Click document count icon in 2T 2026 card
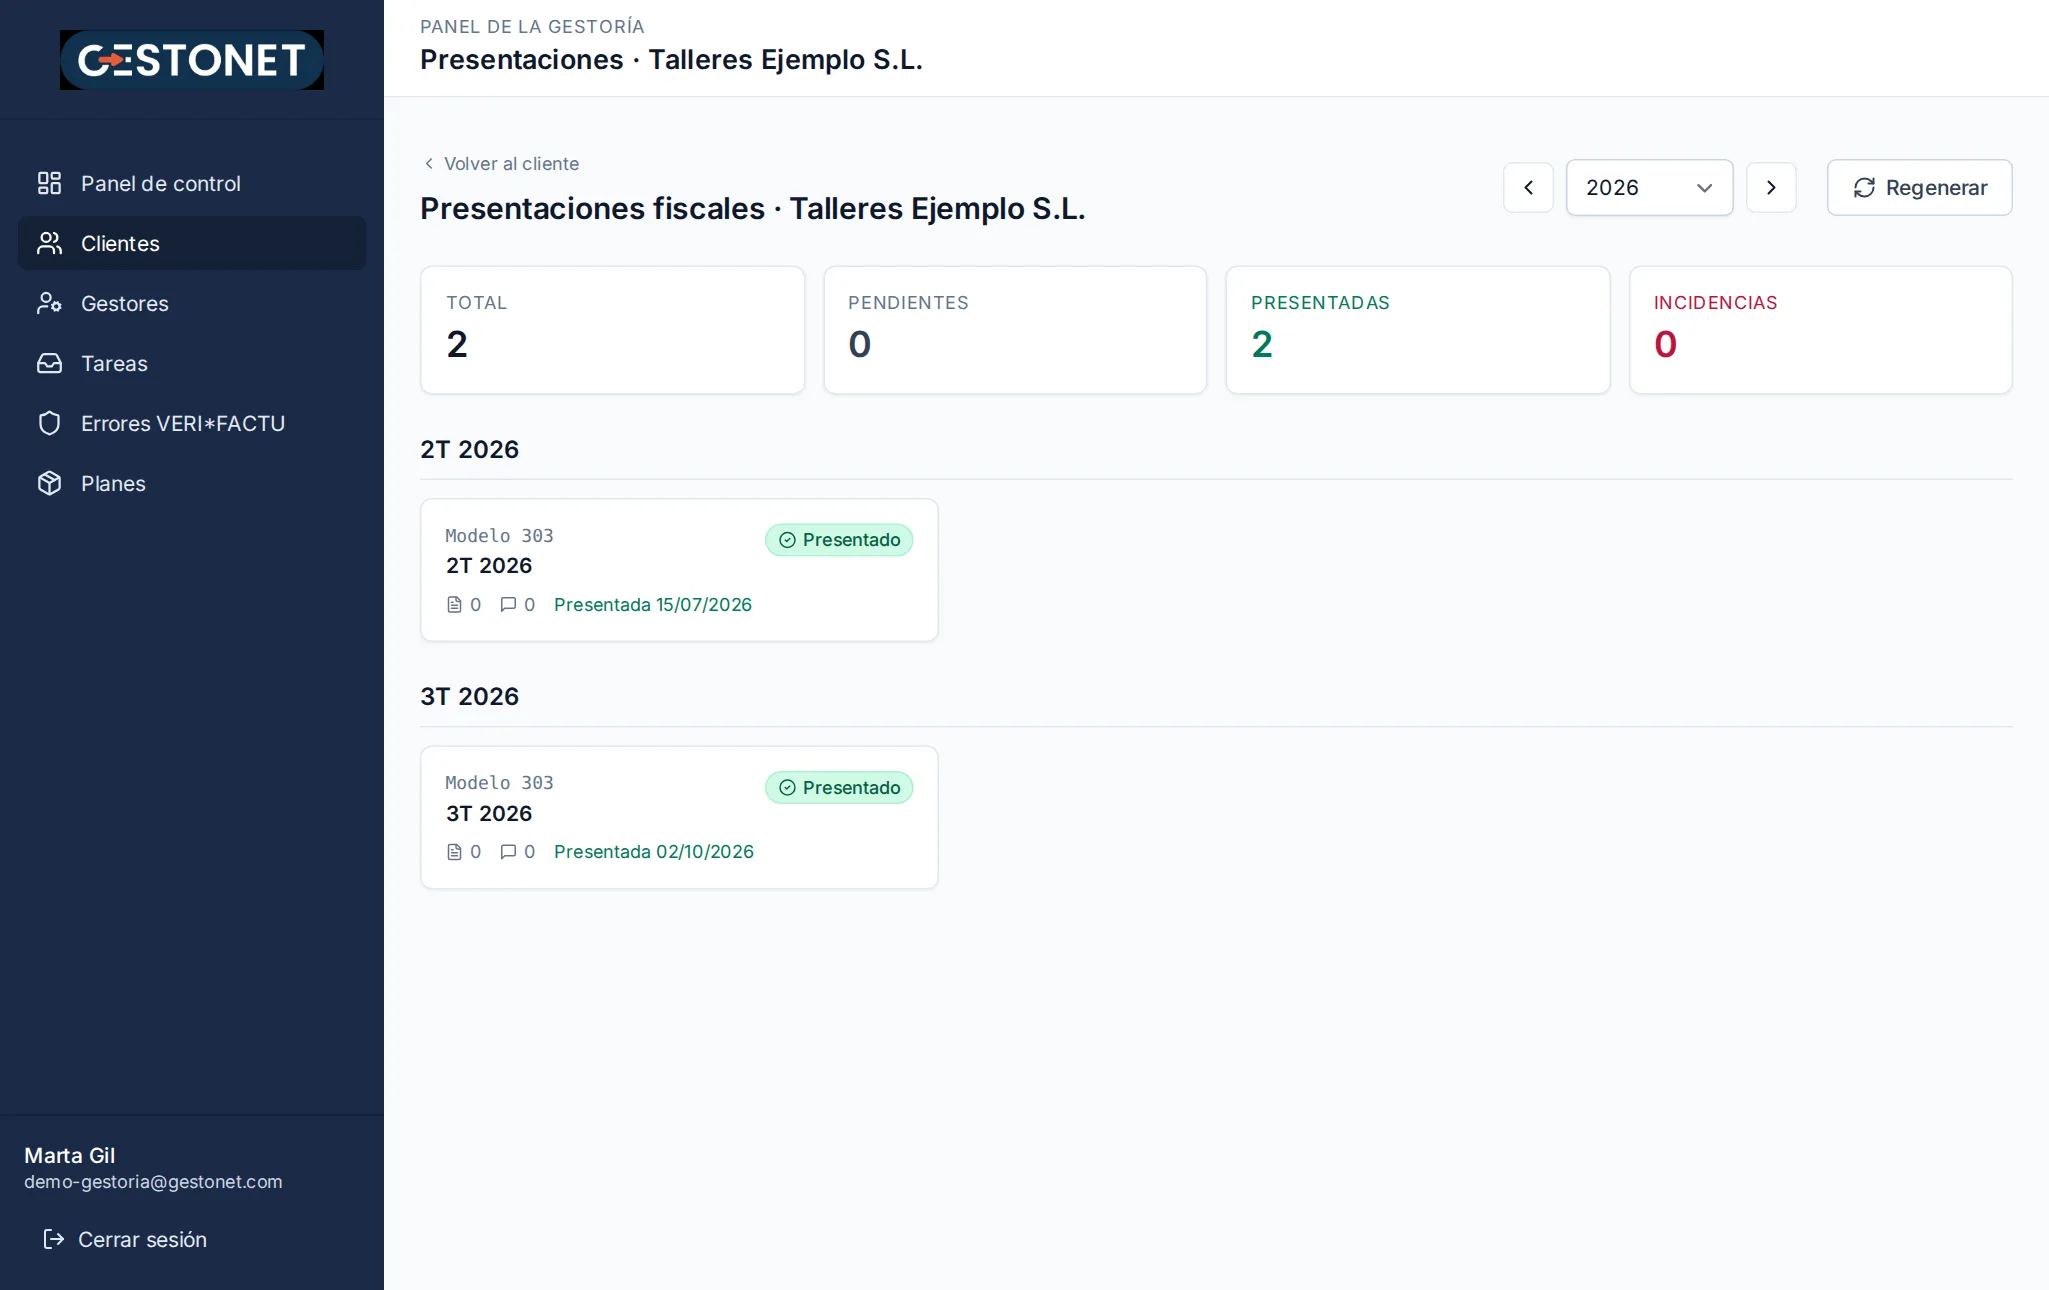 pyautogui.click(x=454, y=604)
